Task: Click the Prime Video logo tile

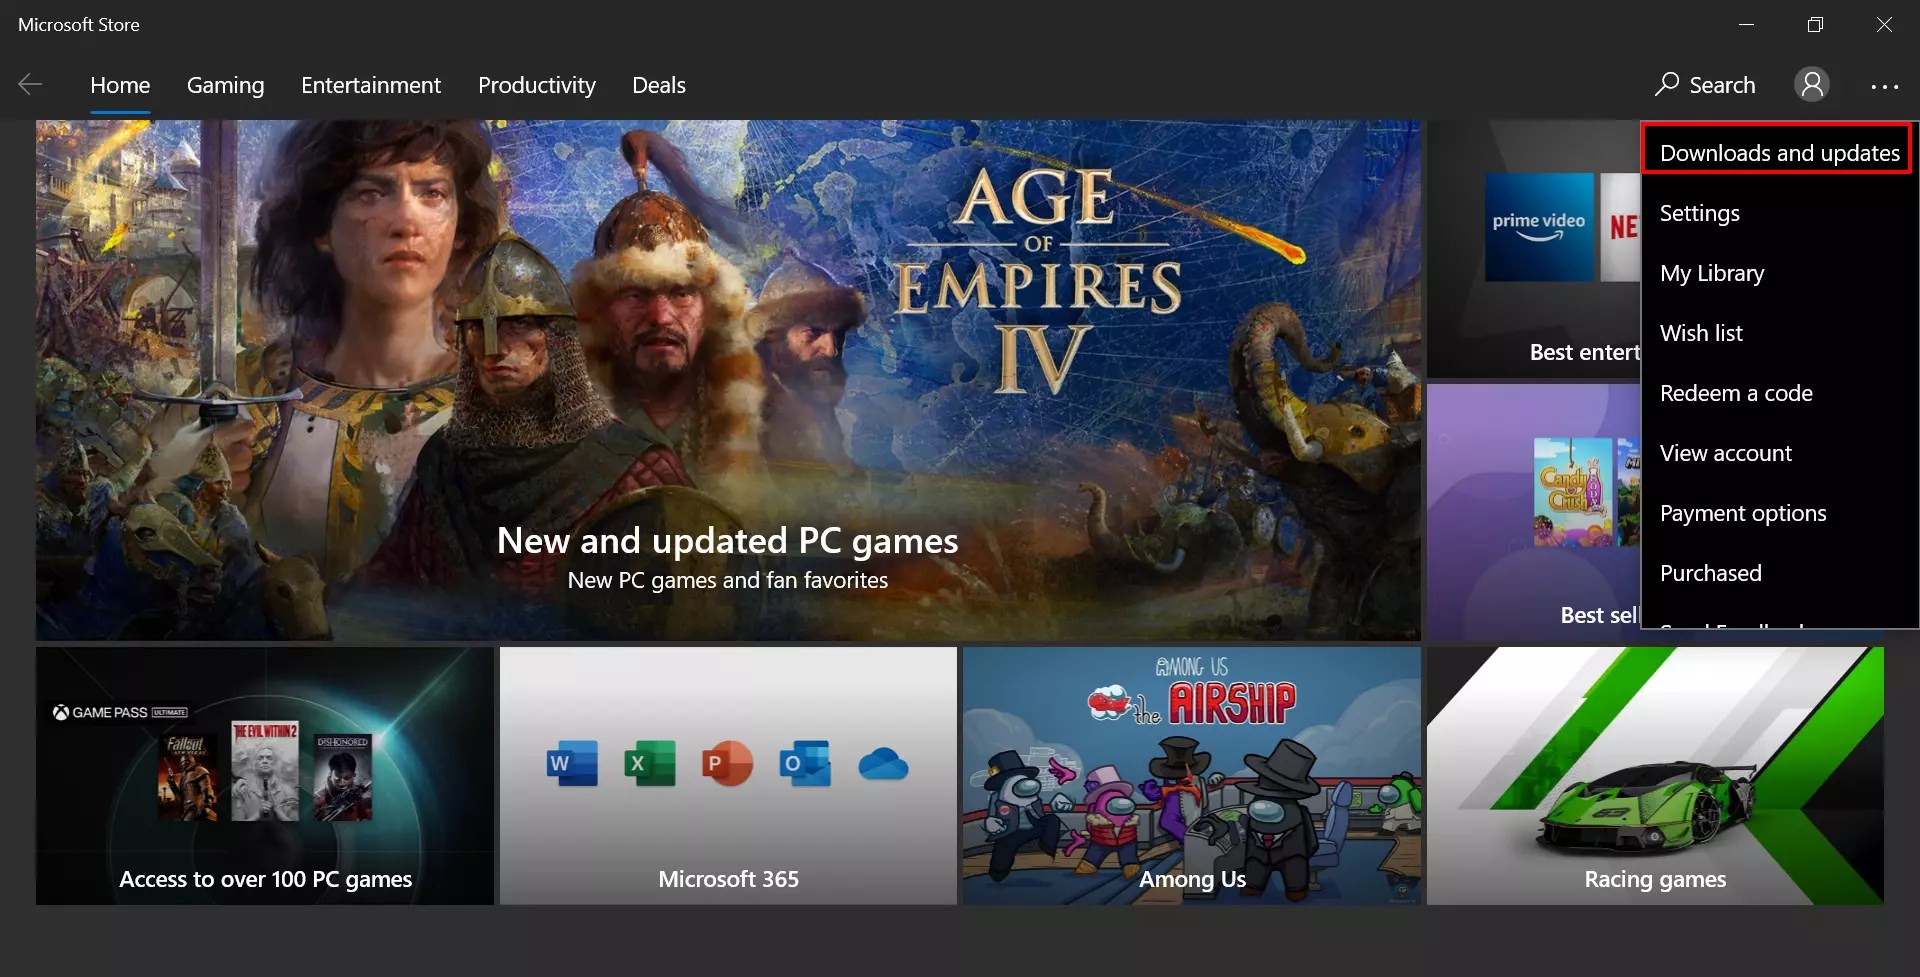Action: pos(1539,227)
